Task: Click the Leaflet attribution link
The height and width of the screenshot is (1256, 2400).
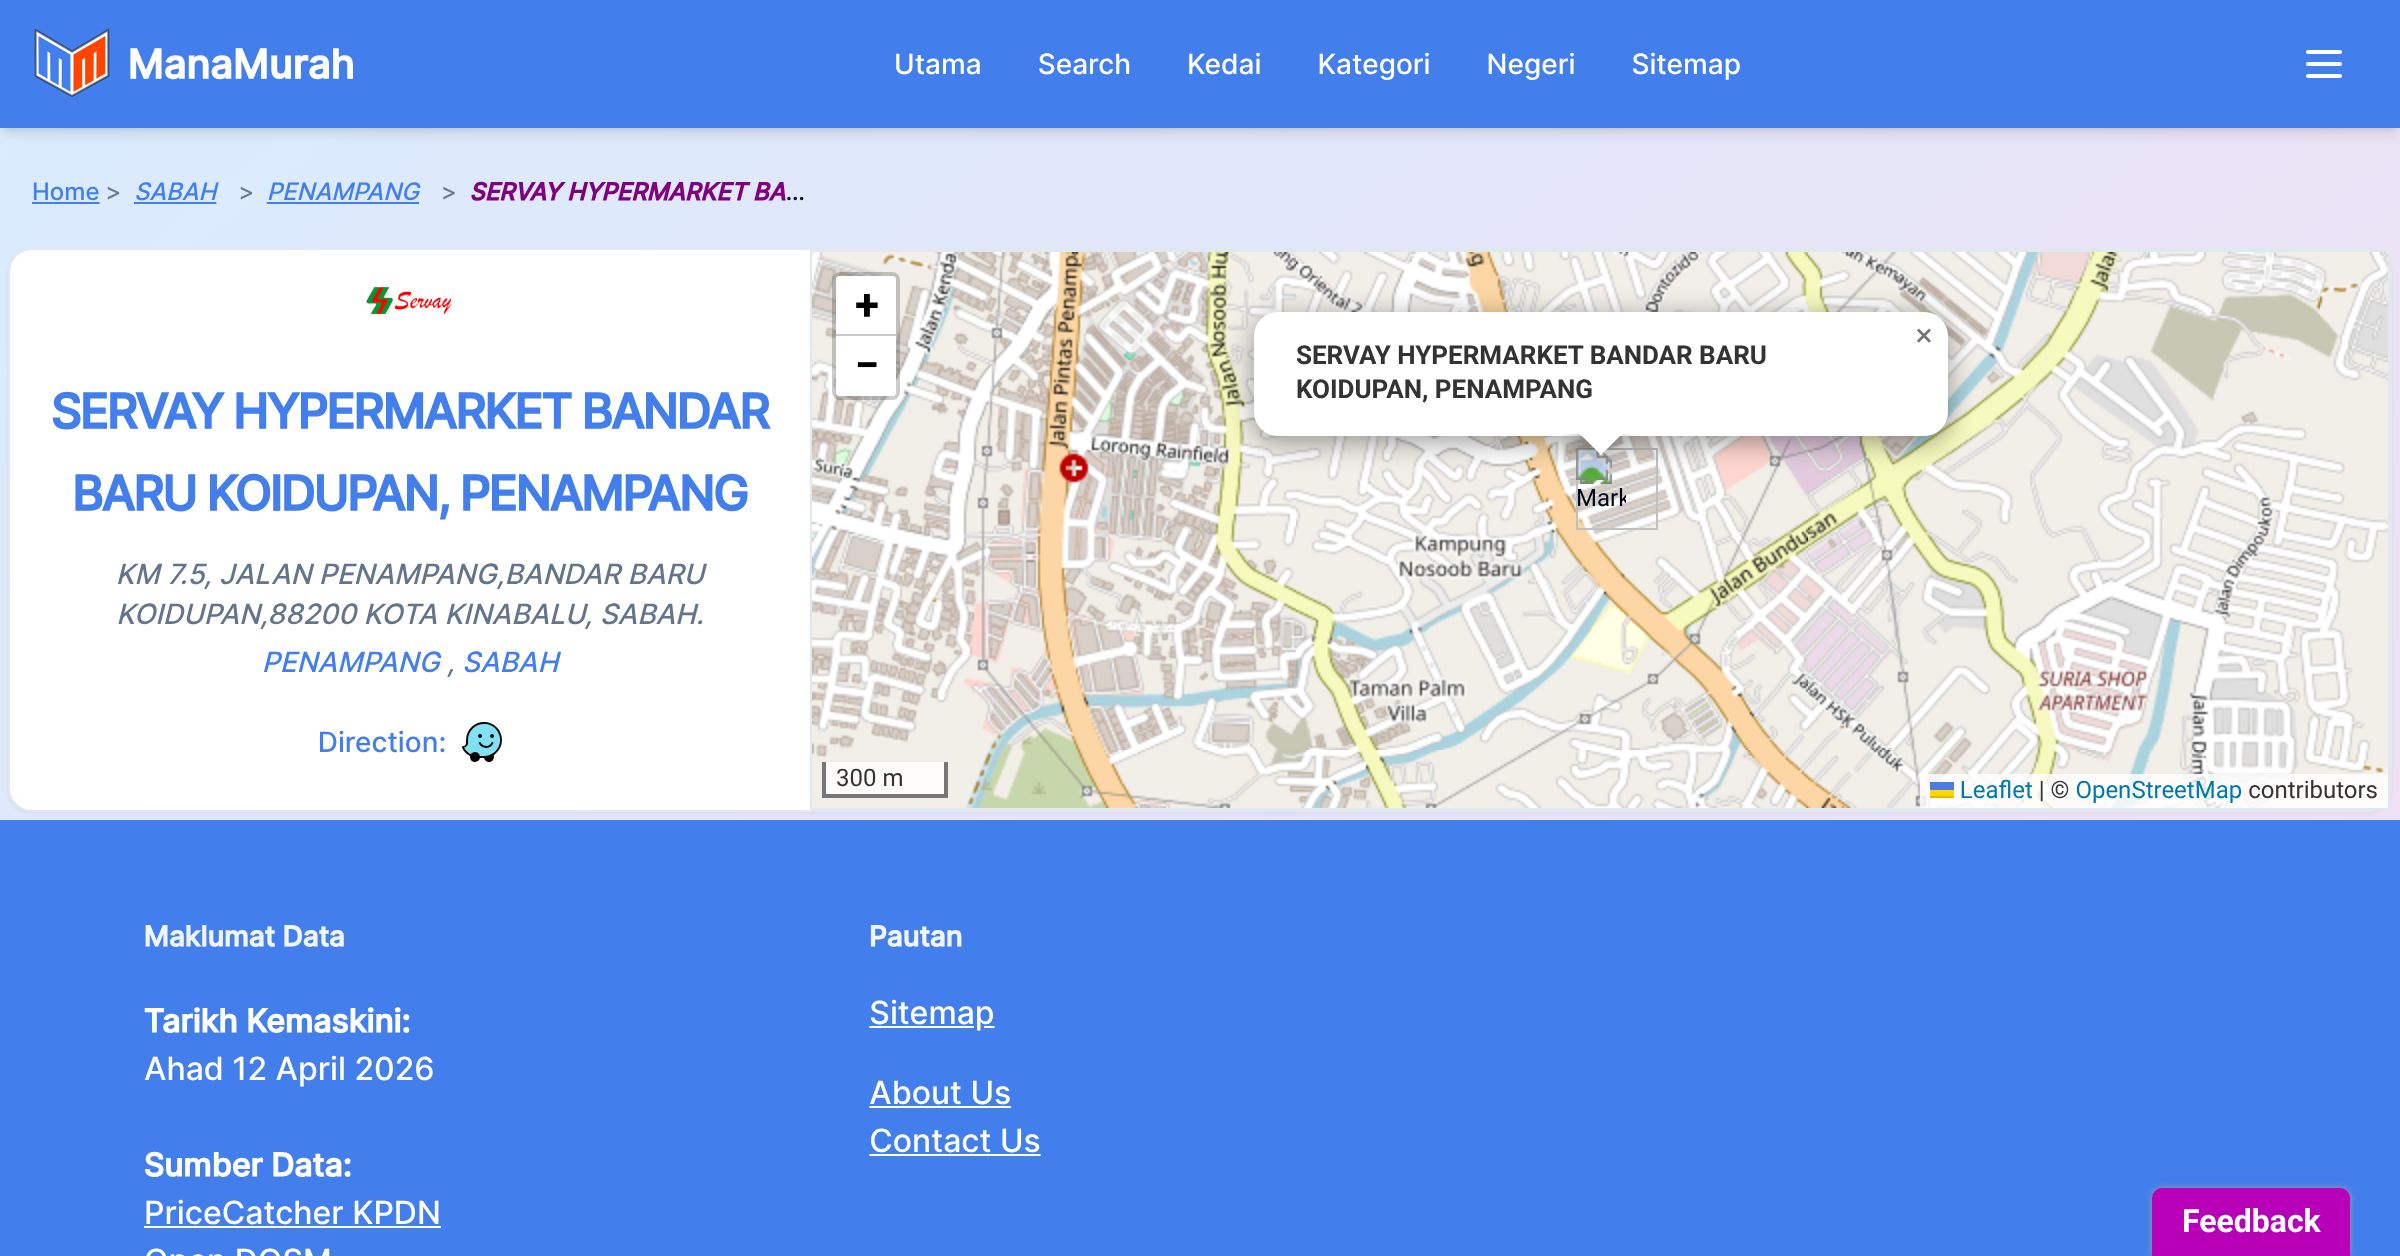Action: click(1995, 790)
